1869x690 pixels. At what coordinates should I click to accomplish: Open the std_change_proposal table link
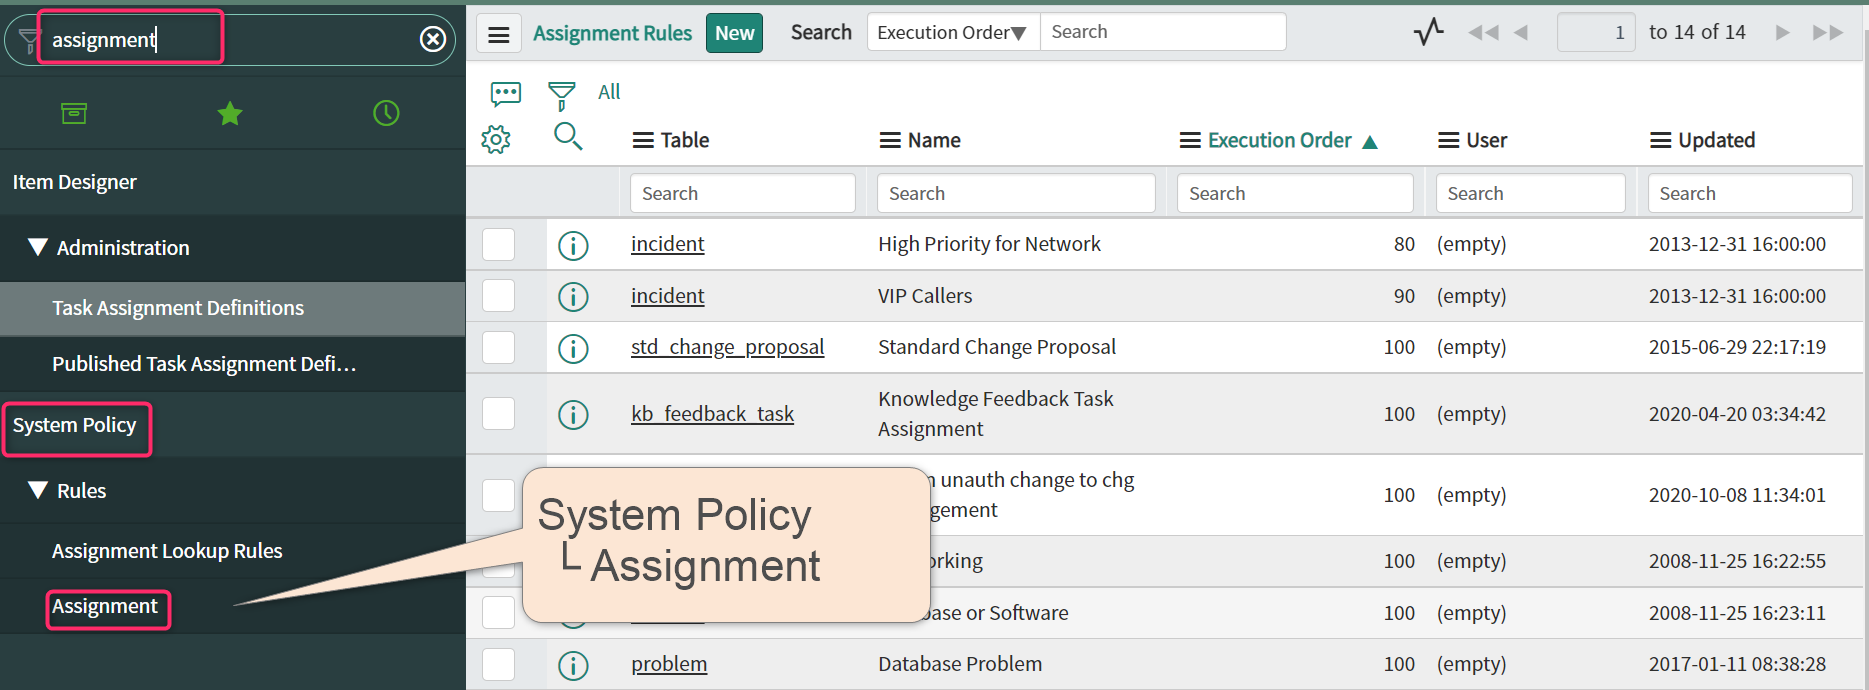[727, 347]
